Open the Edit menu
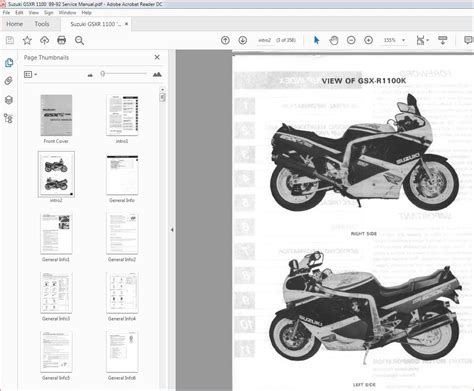The height and width of the screenshot is (391, 474). (x=19, y=13)
